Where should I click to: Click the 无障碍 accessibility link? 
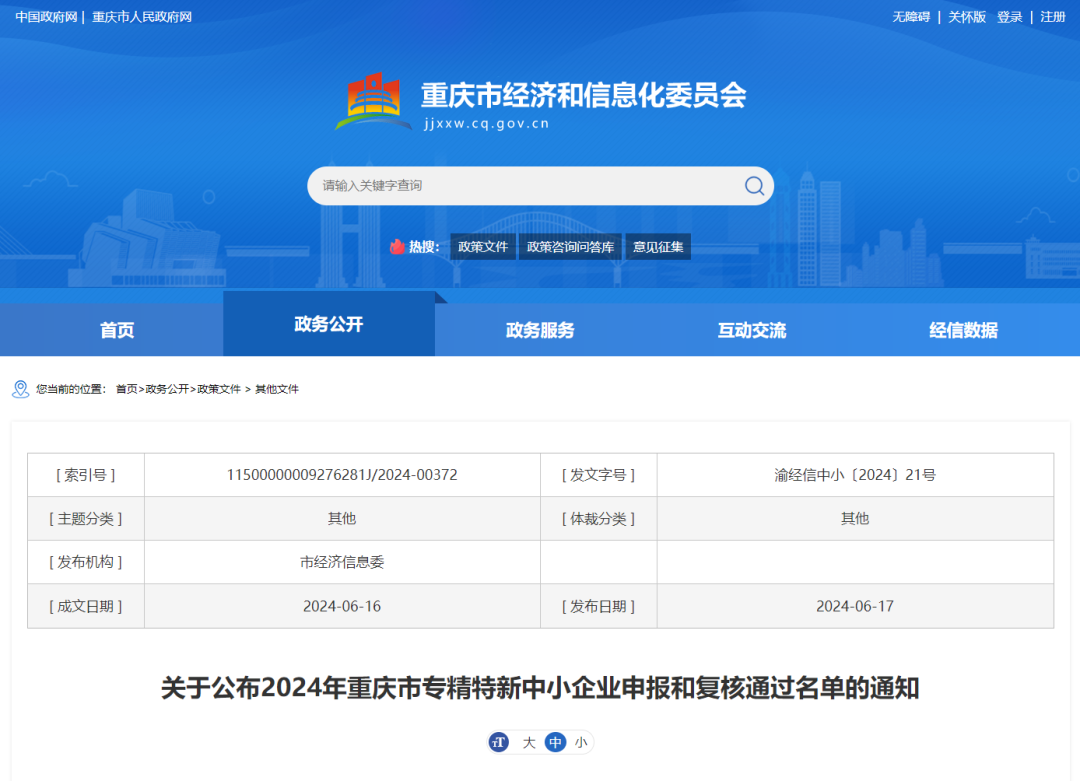(911, 17)
